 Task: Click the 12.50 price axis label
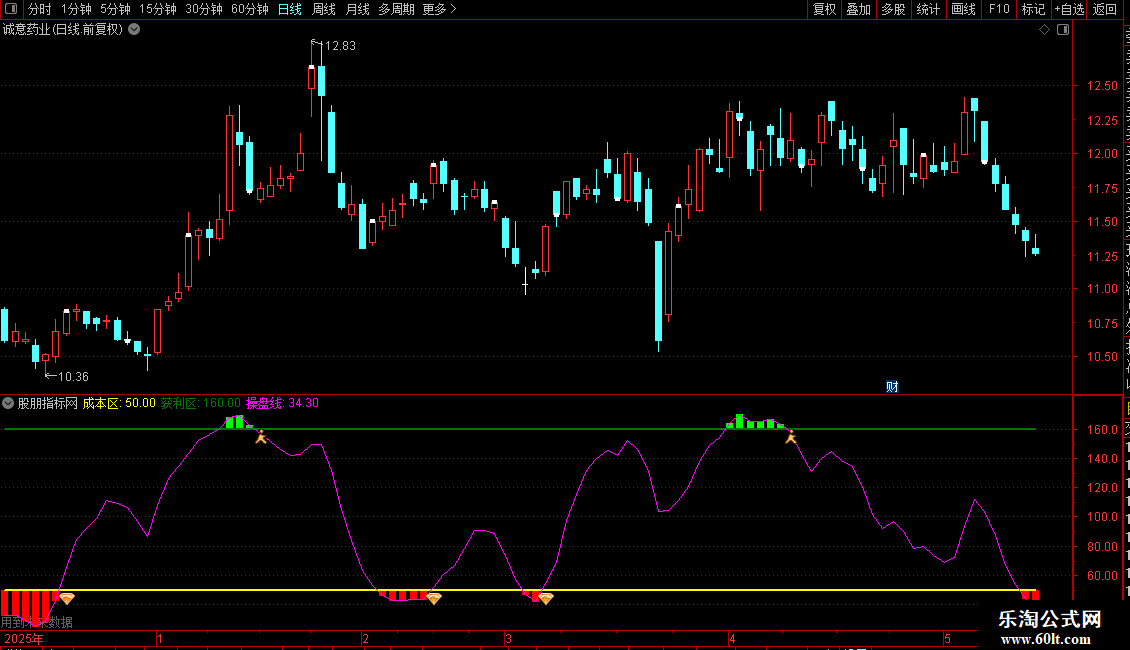(1102, 86)
